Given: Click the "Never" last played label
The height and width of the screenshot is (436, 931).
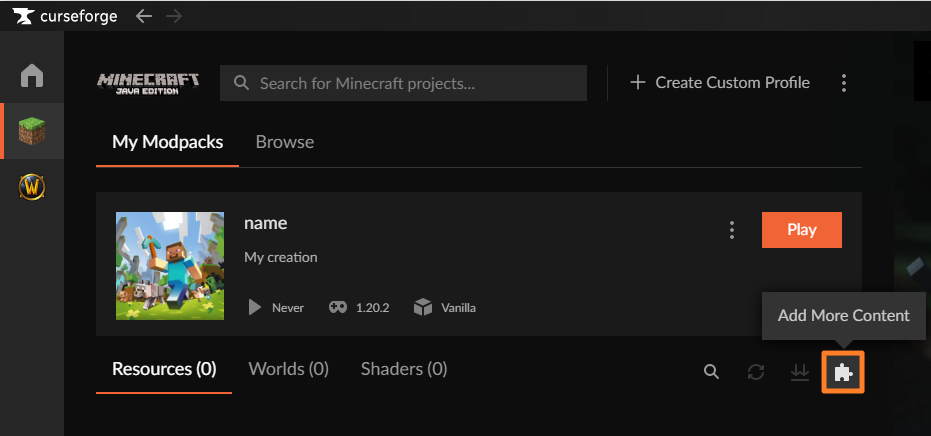Looking at the screenshot, I should point(288,308).
